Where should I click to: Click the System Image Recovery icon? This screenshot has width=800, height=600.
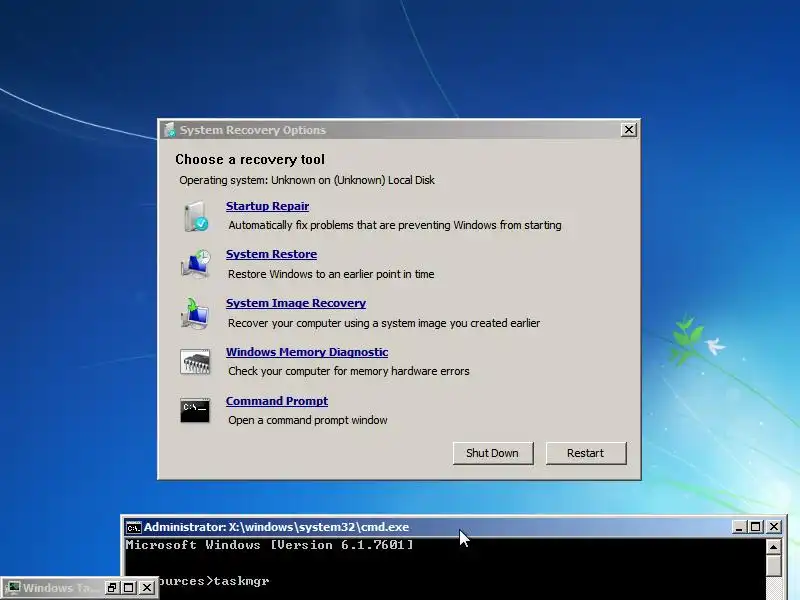195,313
